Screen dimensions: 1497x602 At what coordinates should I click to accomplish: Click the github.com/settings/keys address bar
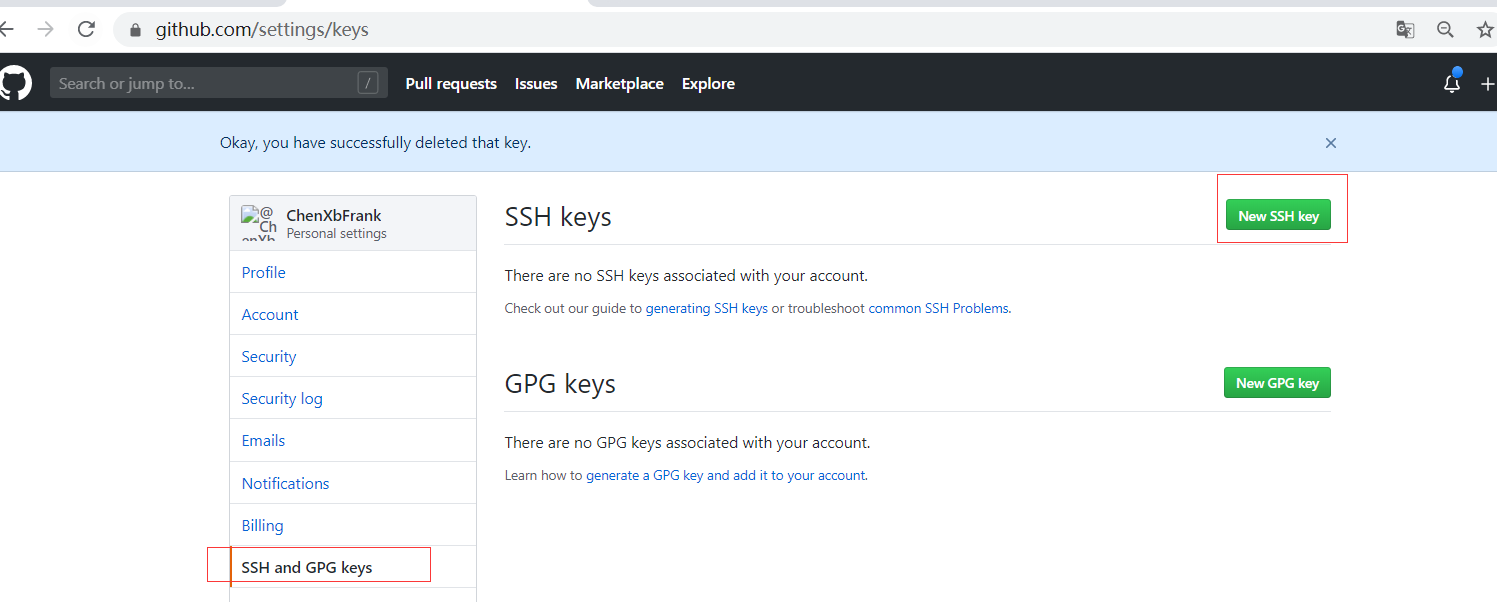pyautogui.click(x=262, y=30)
